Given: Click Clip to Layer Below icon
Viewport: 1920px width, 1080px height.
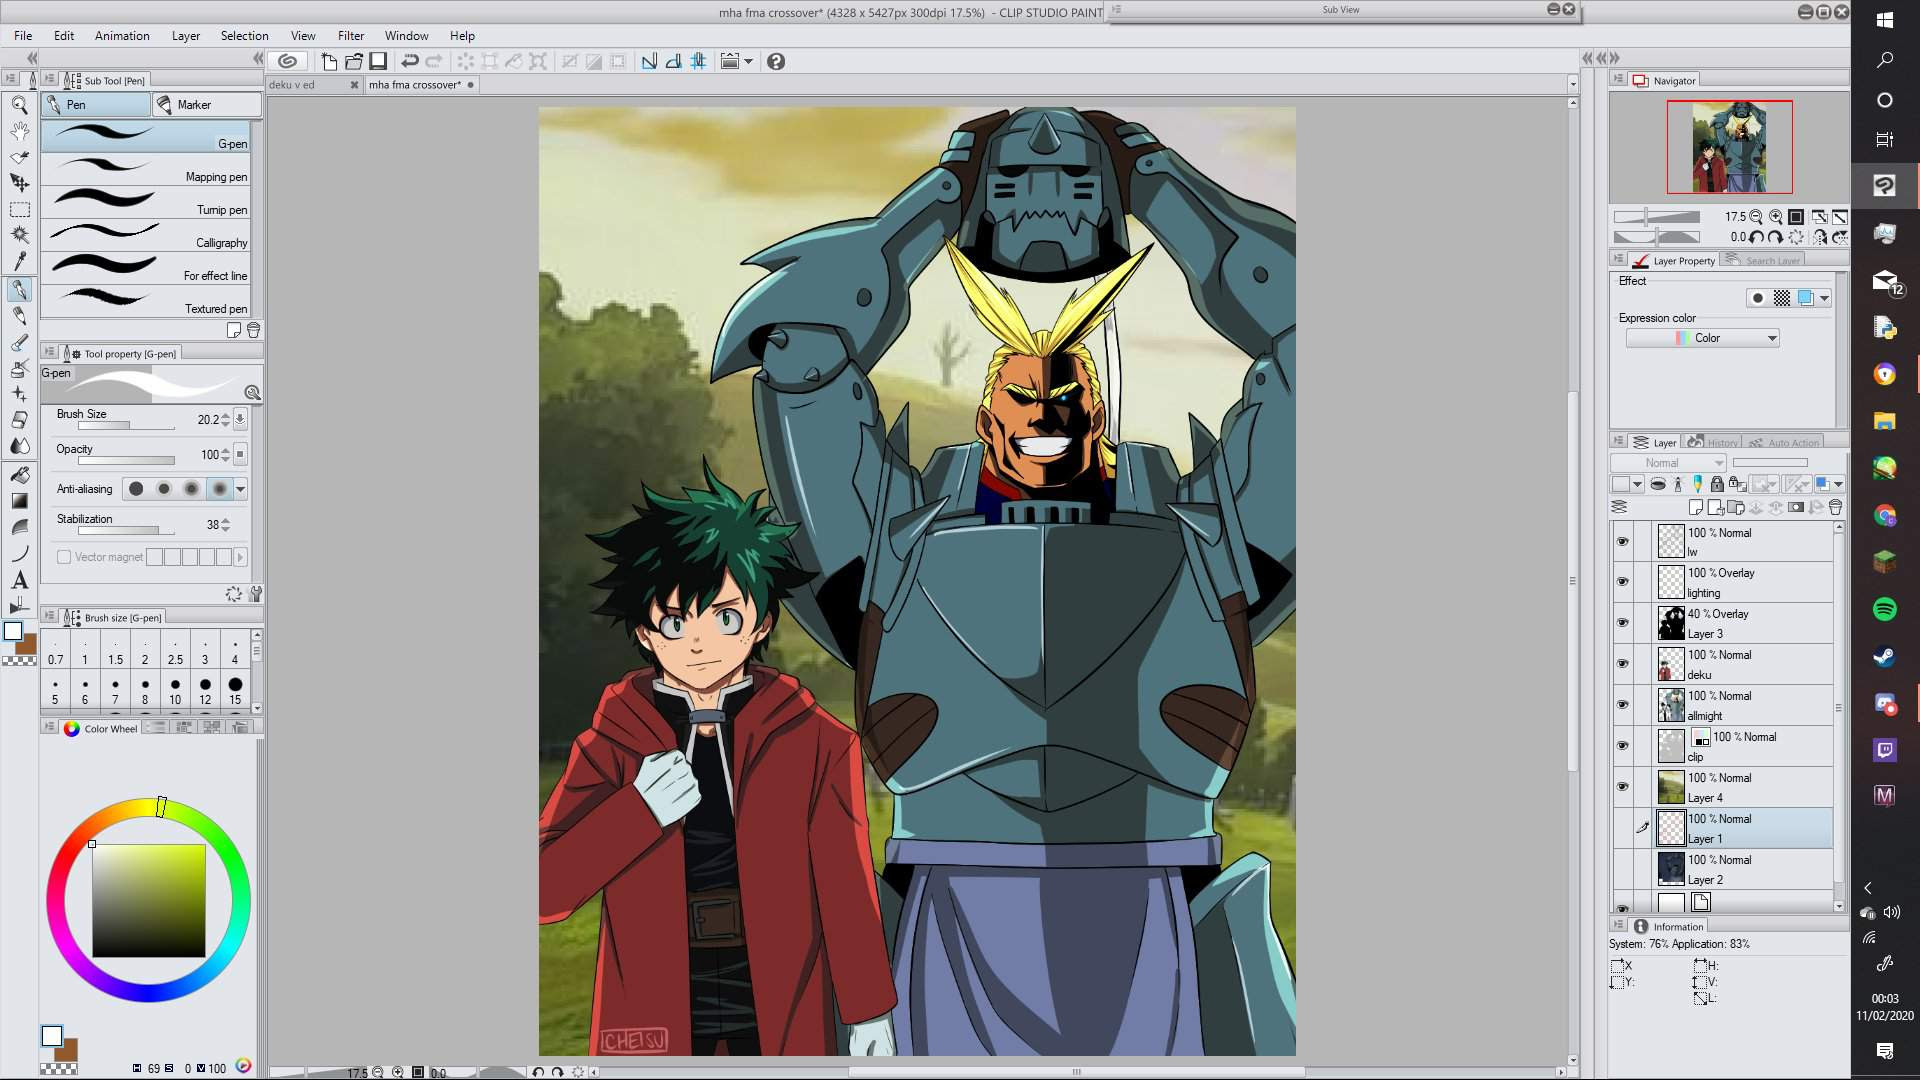Looking at the screenshot, I should [x=1658, y=484].
